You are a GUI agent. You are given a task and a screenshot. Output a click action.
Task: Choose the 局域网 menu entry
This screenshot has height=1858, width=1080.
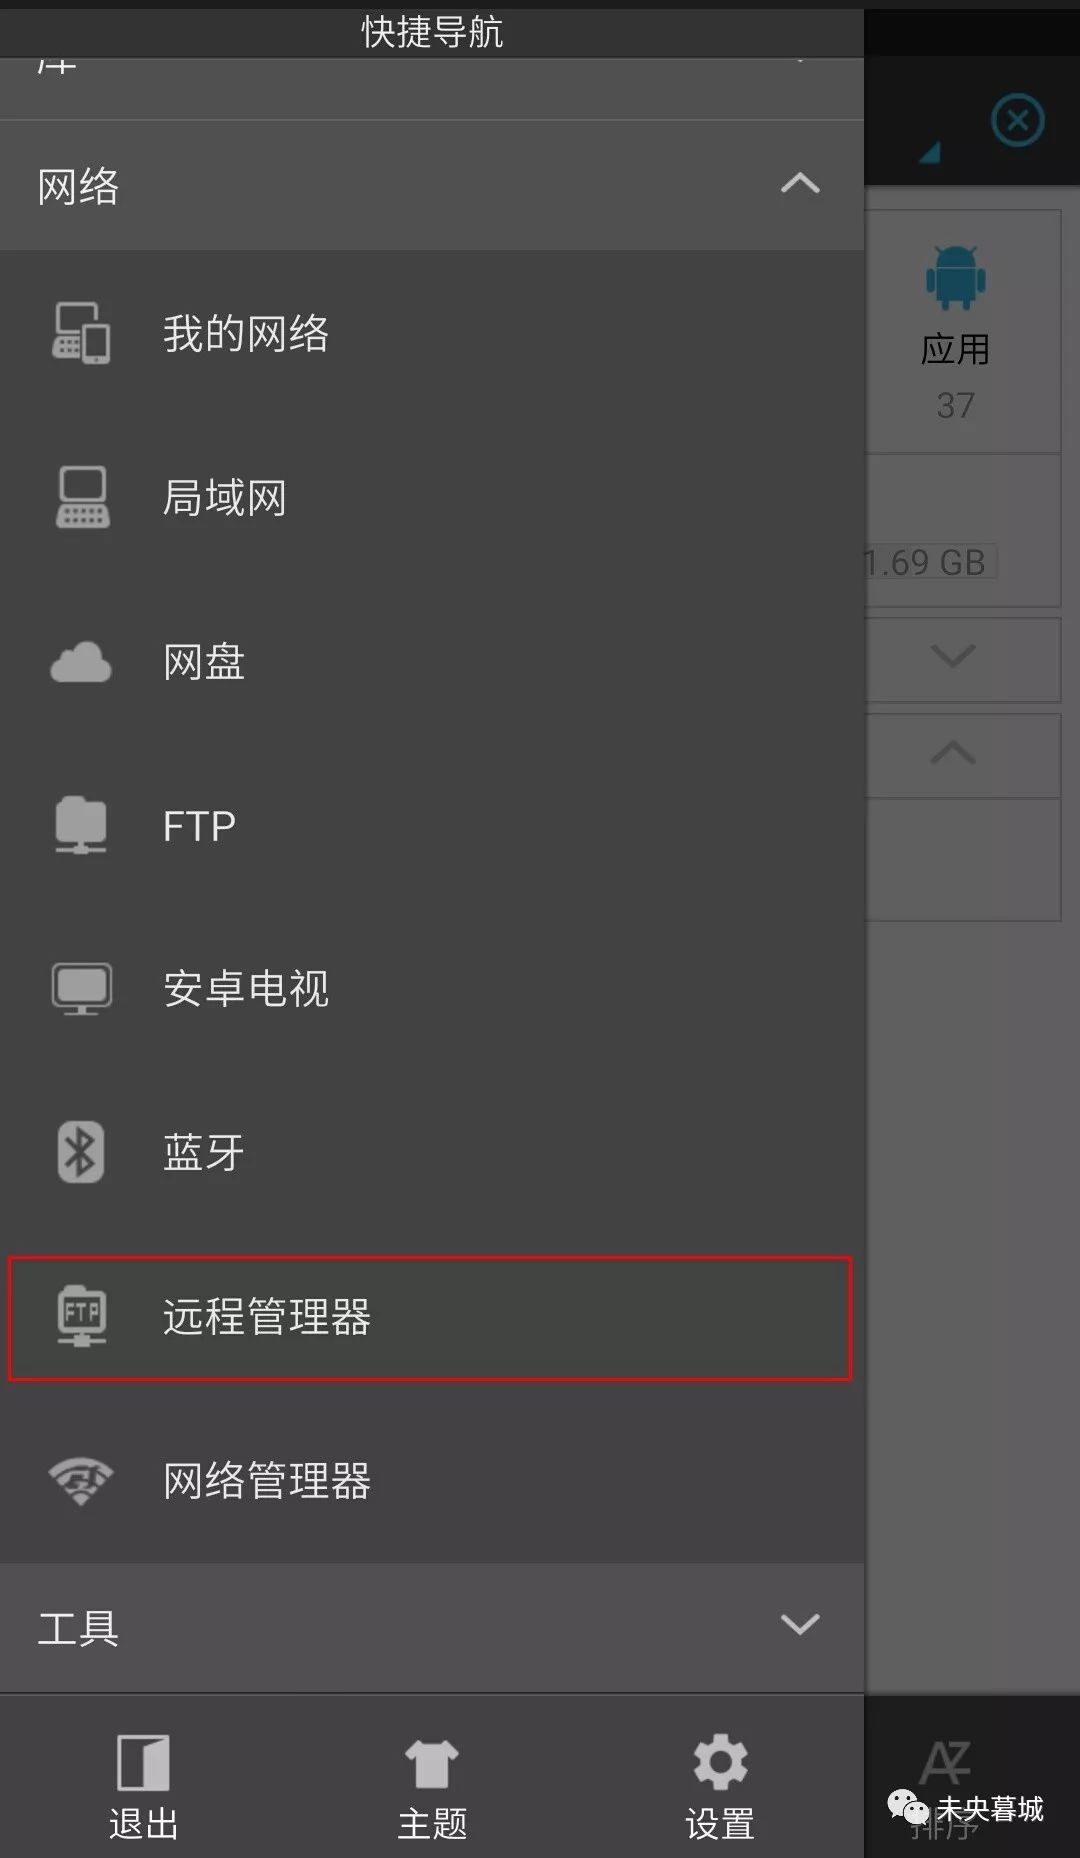pos(432,497)
